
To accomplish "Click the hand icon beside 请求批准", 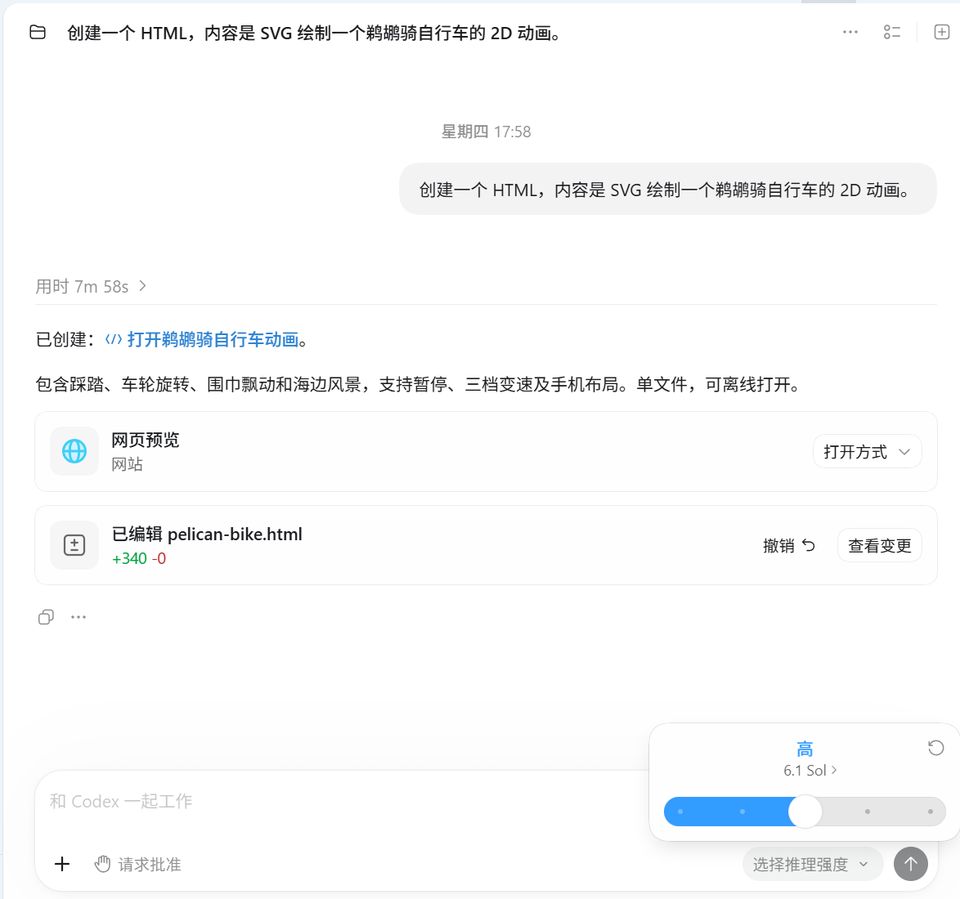I will point(102,864).
